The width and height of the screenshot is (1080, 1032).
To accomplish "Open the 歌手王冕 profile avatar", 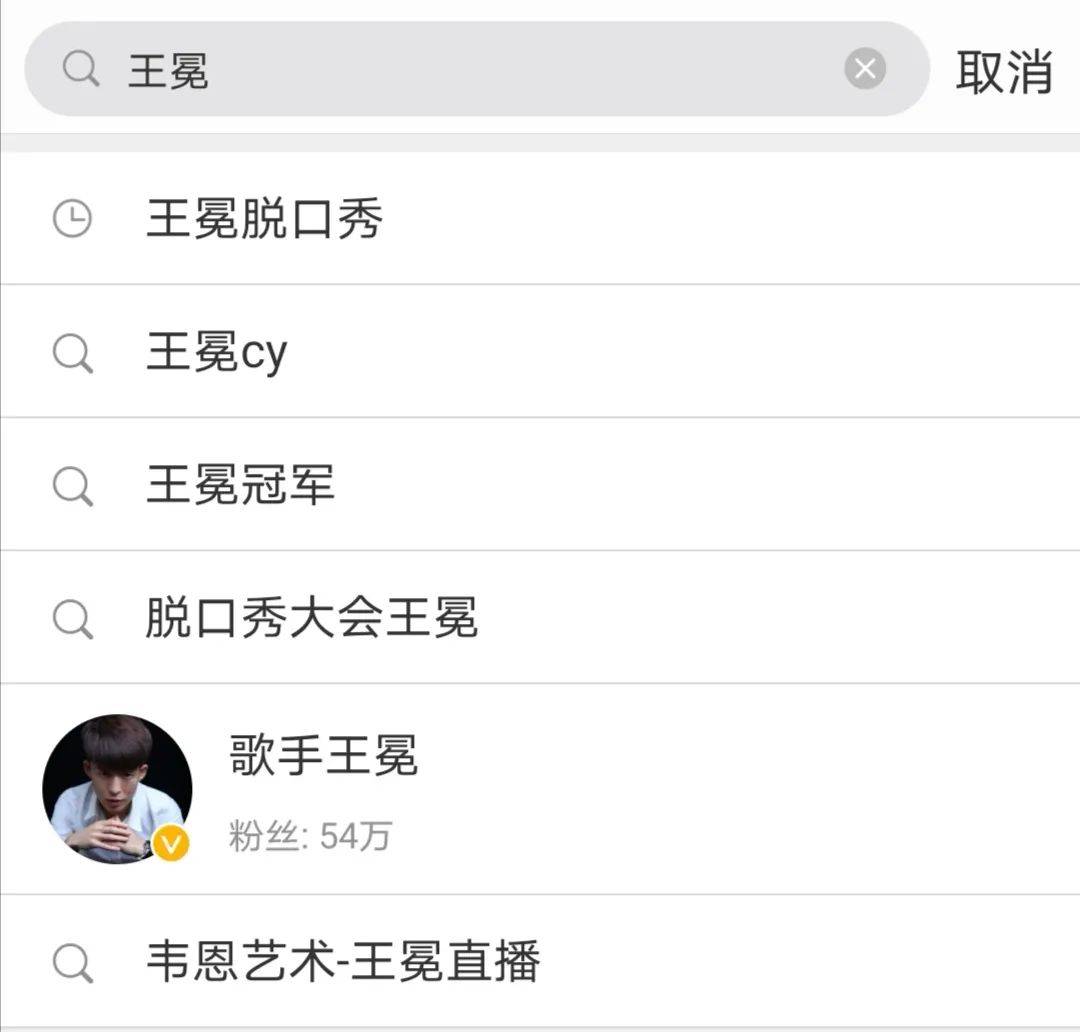I will (115, 787).
